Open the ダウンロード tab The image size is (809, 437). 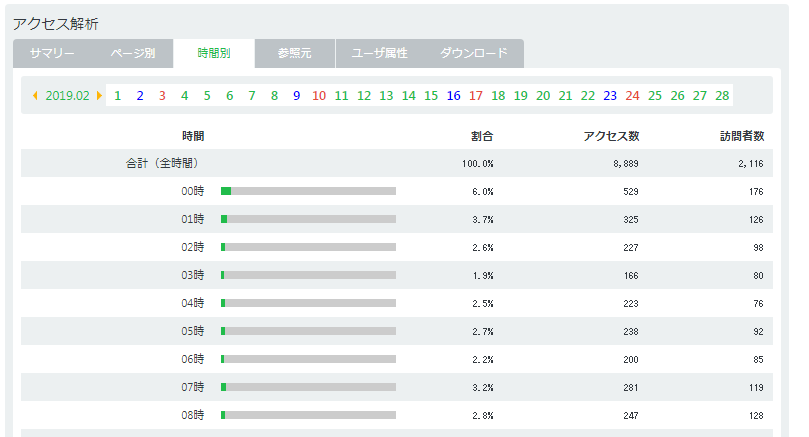coord(474,53)
